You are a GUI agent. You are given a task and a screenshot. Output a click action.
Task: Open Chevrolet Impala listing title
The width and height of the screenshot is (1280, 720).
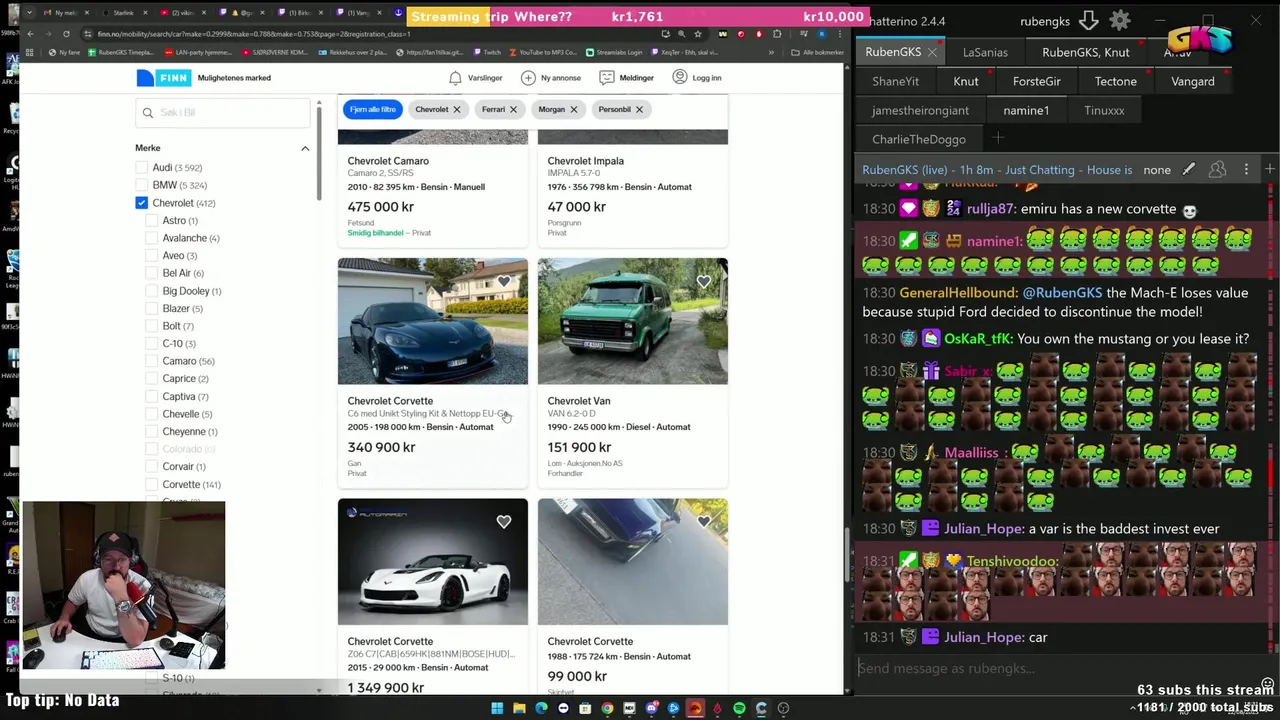585,161
